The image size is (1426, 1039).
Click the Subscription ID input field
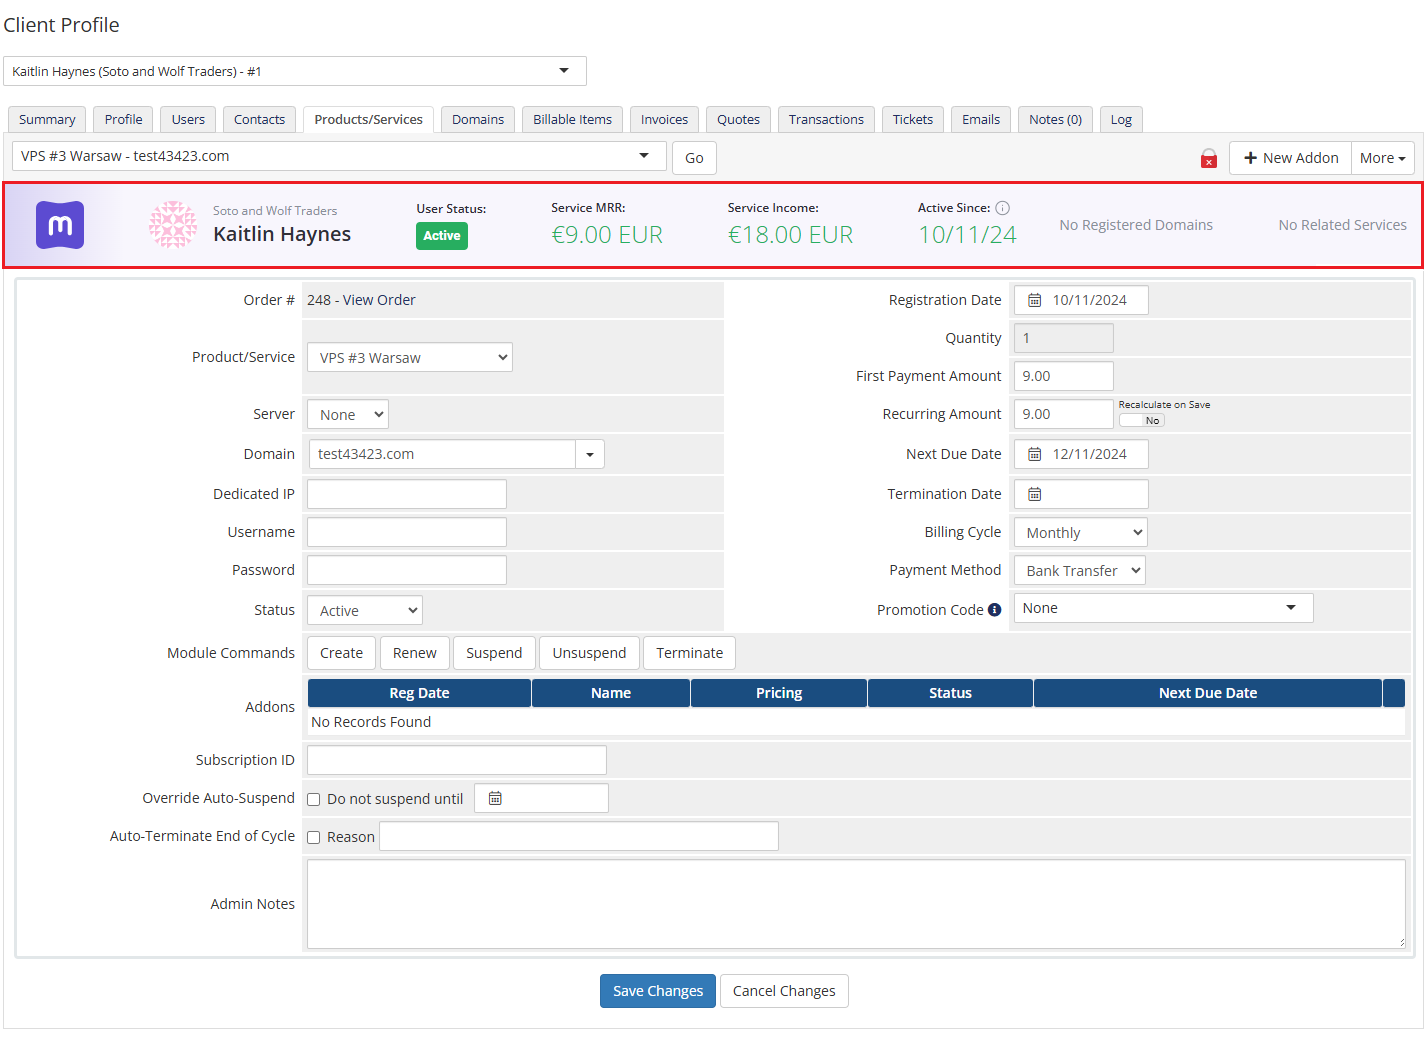click(x=457, y=760)
